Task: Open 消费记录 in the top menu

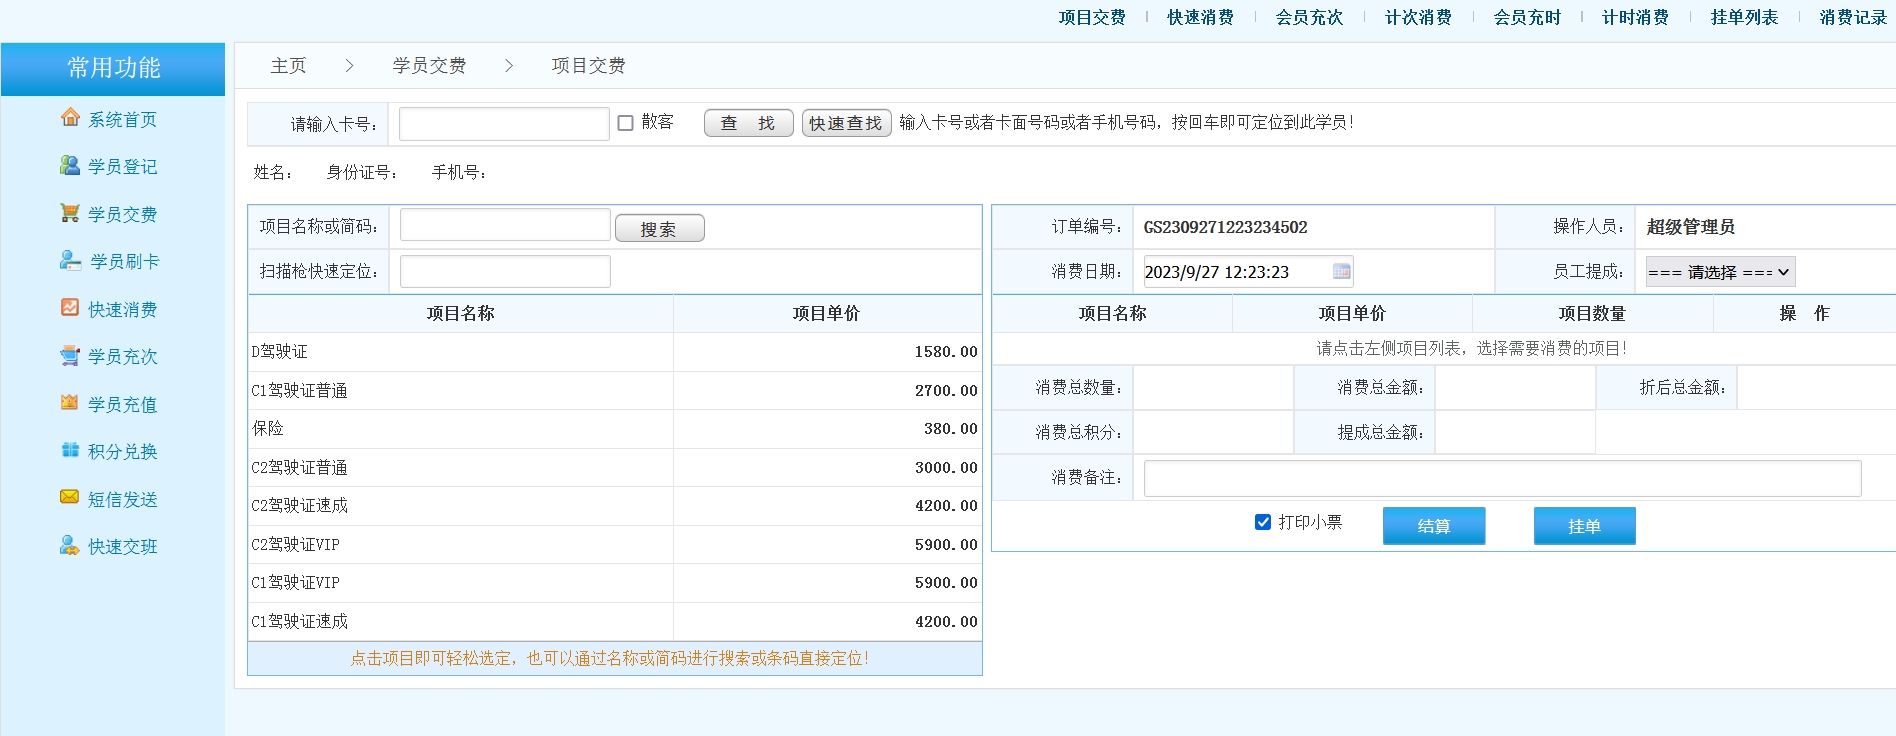Action: point(1853,17)
